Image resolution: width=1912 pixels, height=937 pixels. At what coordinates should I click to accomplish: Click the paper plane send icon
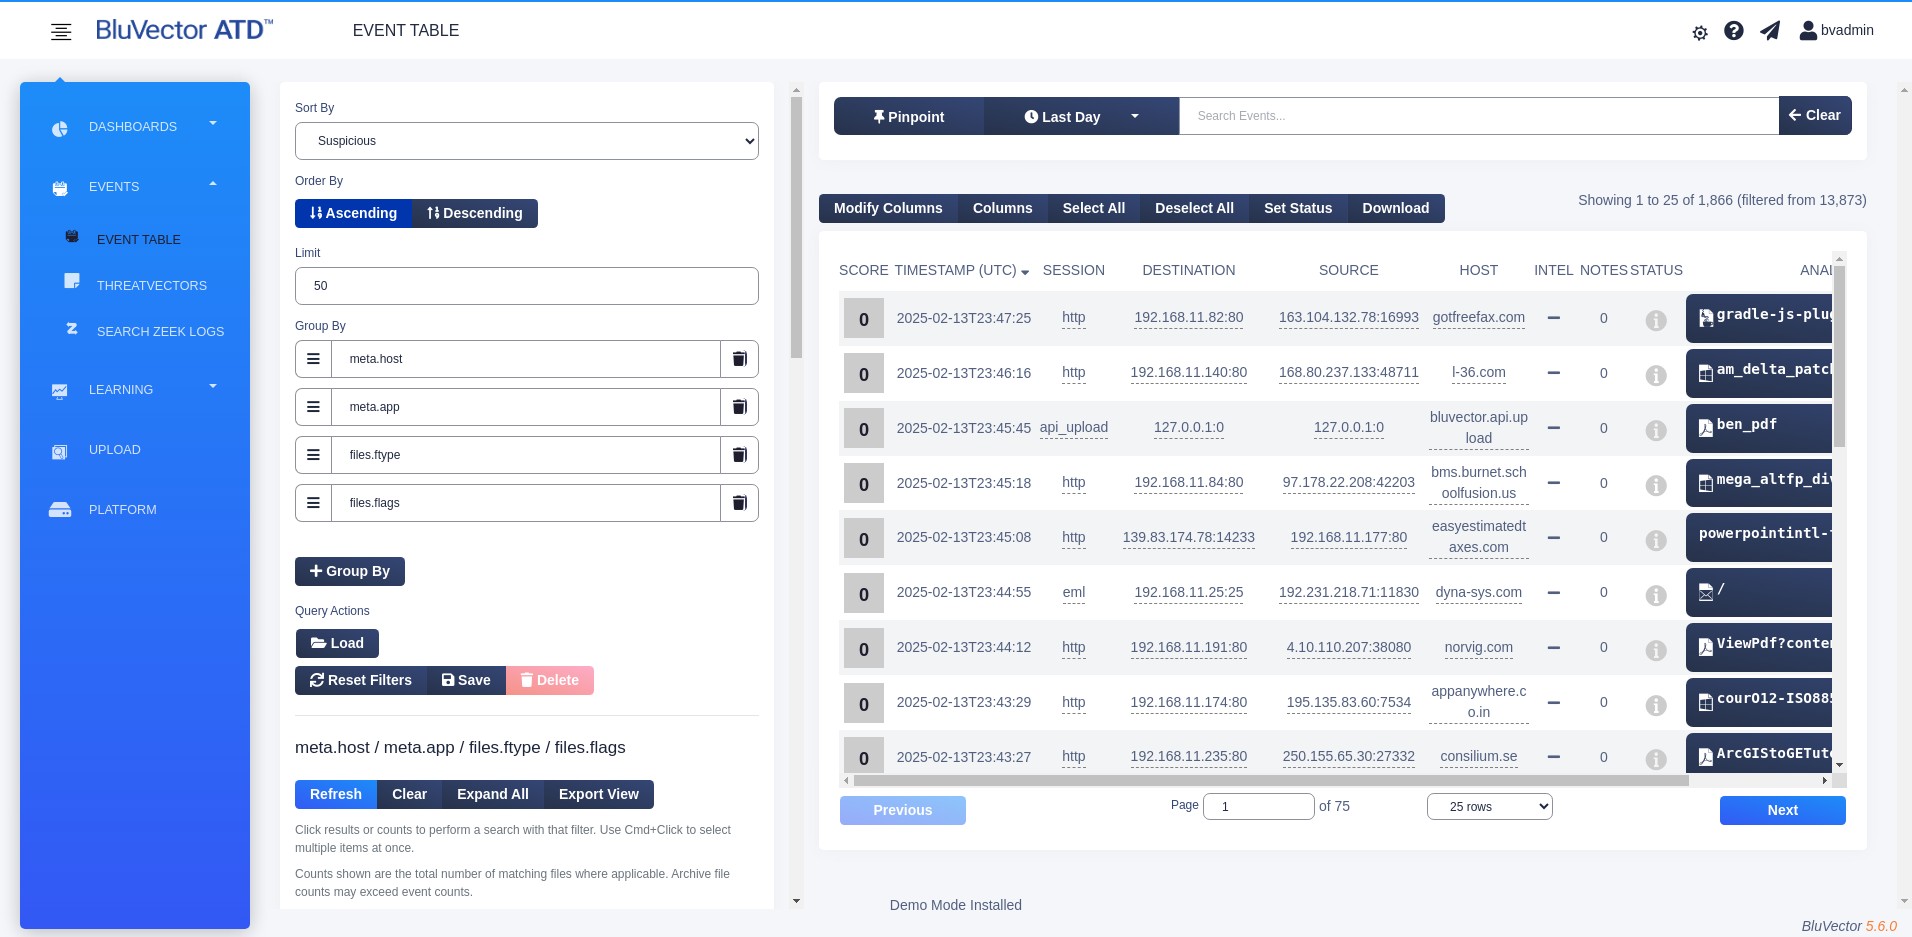[1770, 31]
